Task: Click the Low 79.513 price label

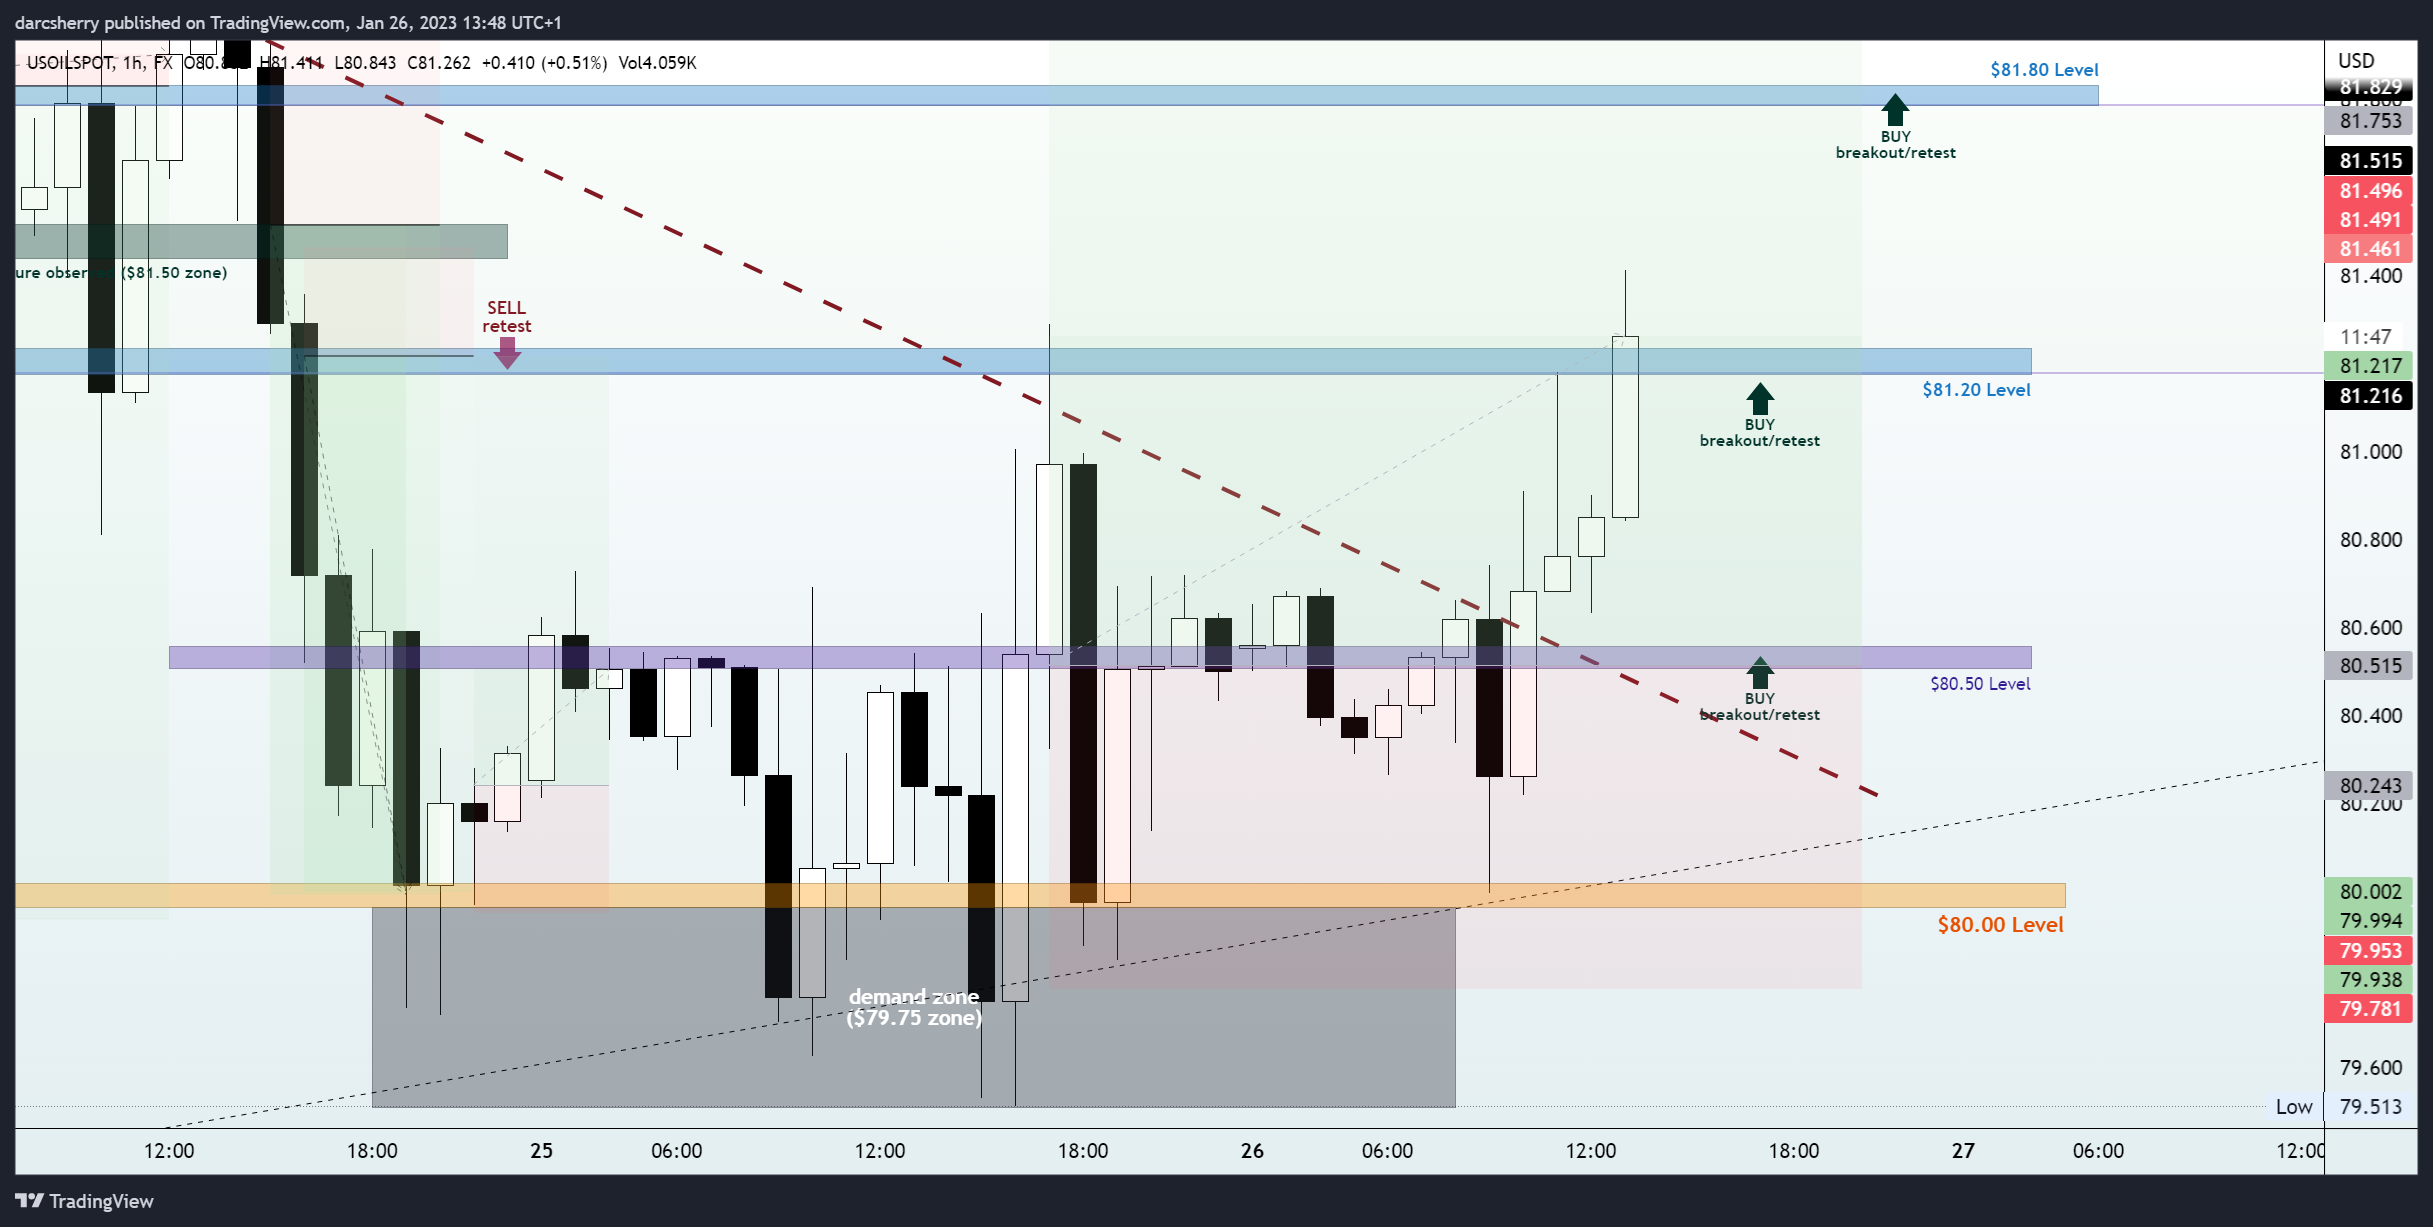Action: [x=2340, y=1107]
